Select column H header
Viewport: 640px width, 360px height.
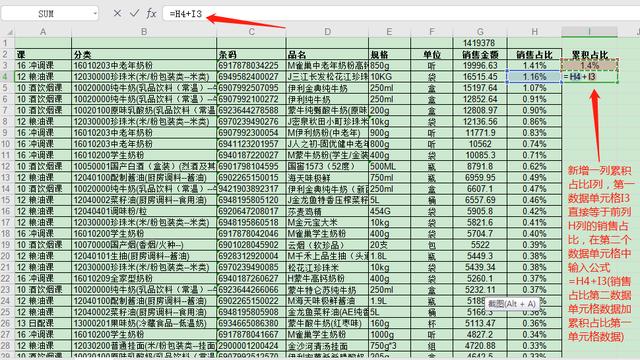(534, 31)
